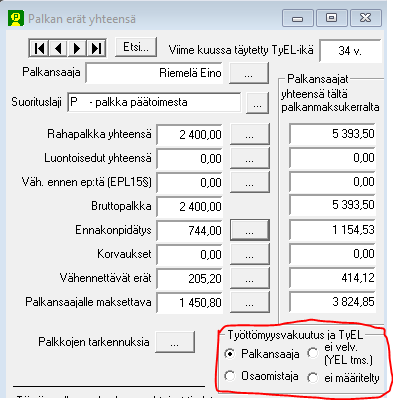Open the Etsi... search button
The image size is (393, 400).
click(x=136, y=47)
